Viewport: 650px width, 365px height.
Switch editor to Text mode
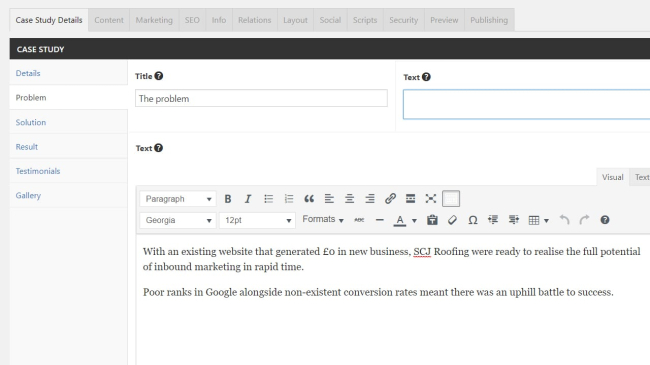[641, 177]
